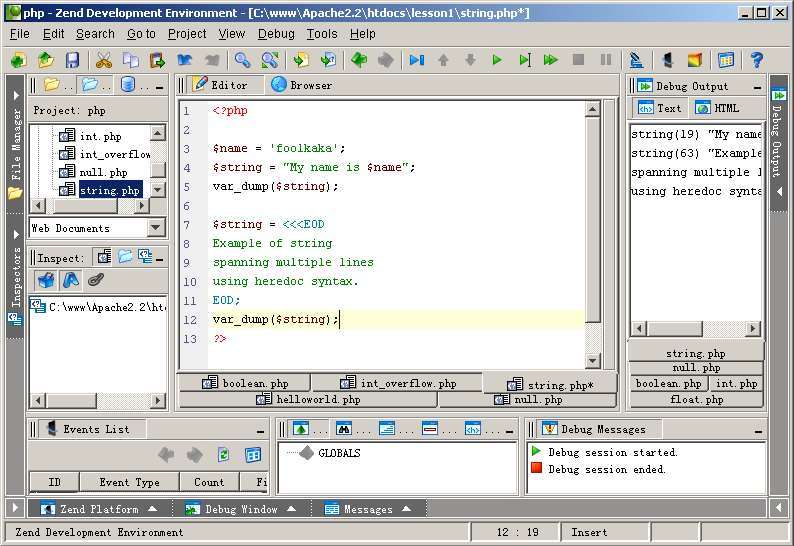
Task: Click the green Run play icon
Action: 497,60
